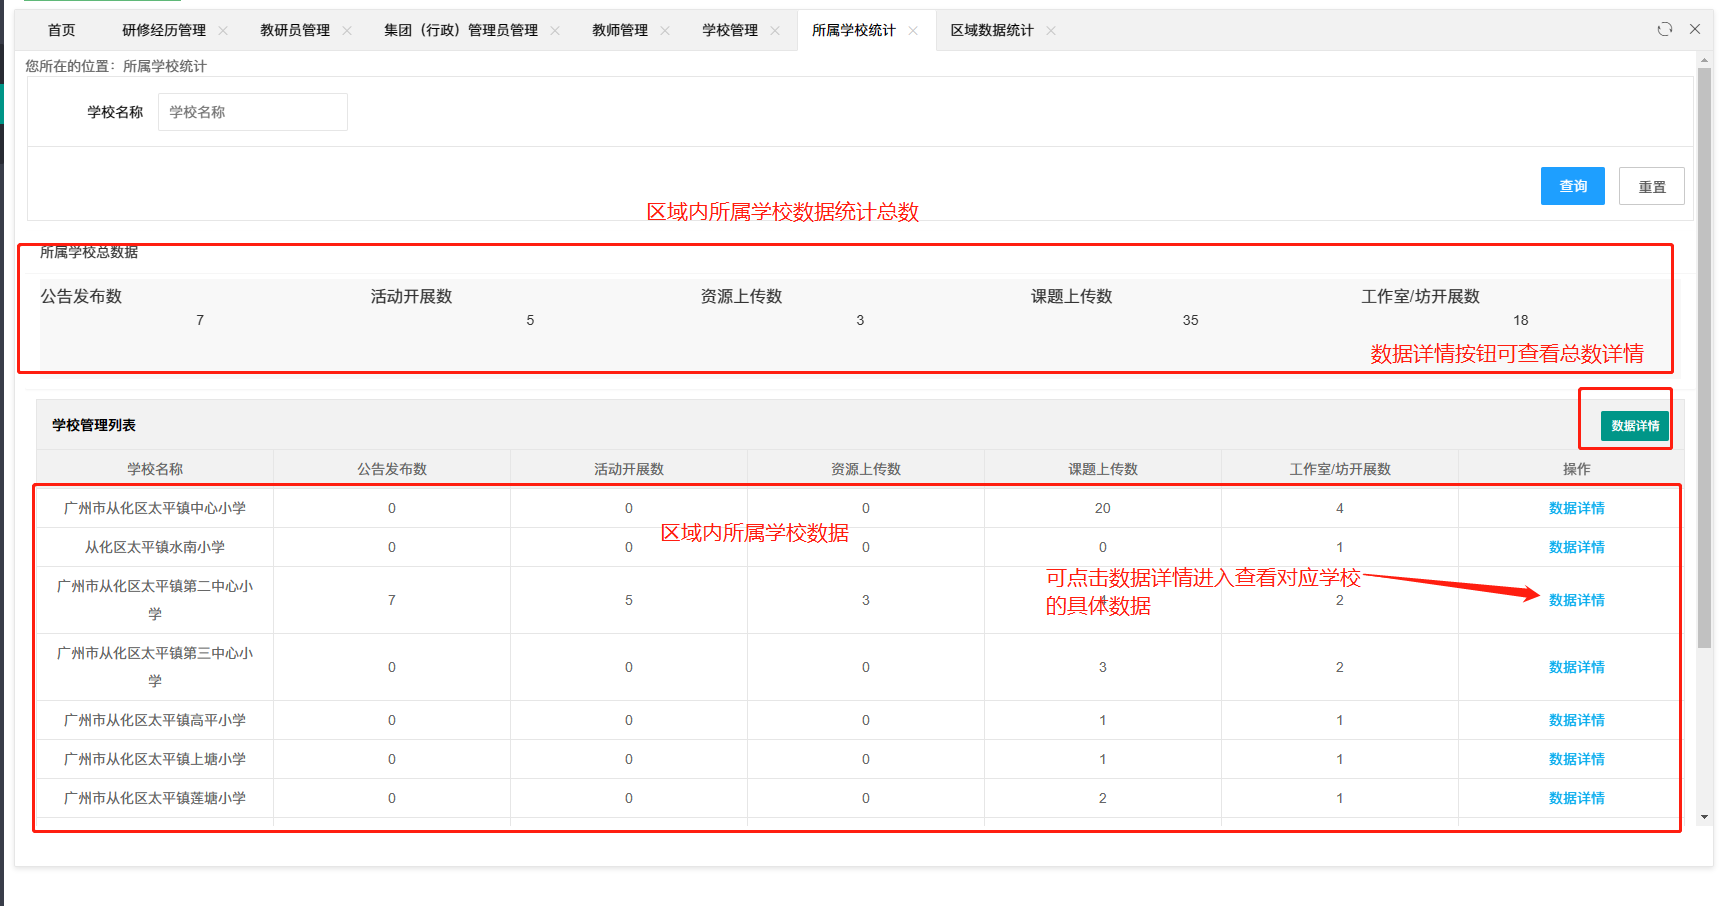Open 数据详情 for 从化区太平镇水南小学

[x=1577, y=547]
